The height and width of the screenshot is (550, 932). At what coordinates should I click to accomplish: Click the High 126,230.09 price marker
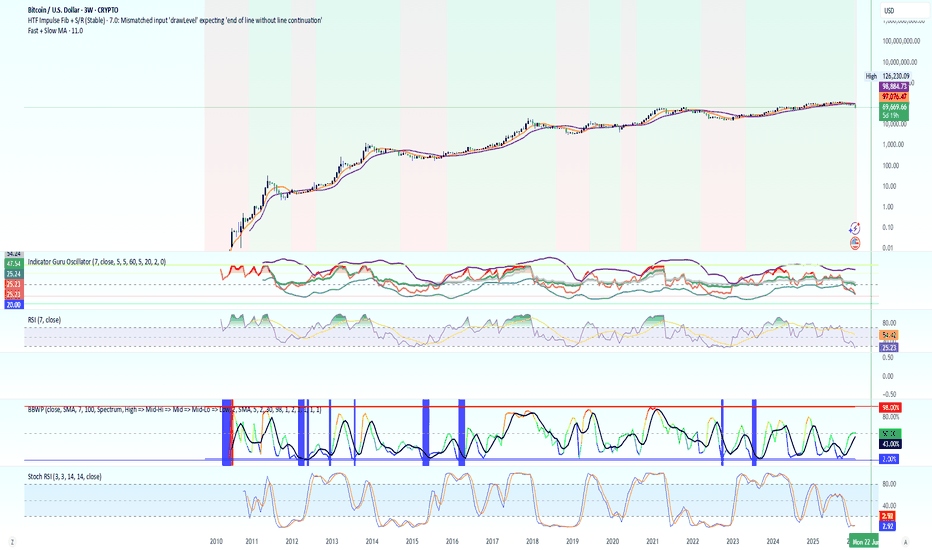pos(887,76)
